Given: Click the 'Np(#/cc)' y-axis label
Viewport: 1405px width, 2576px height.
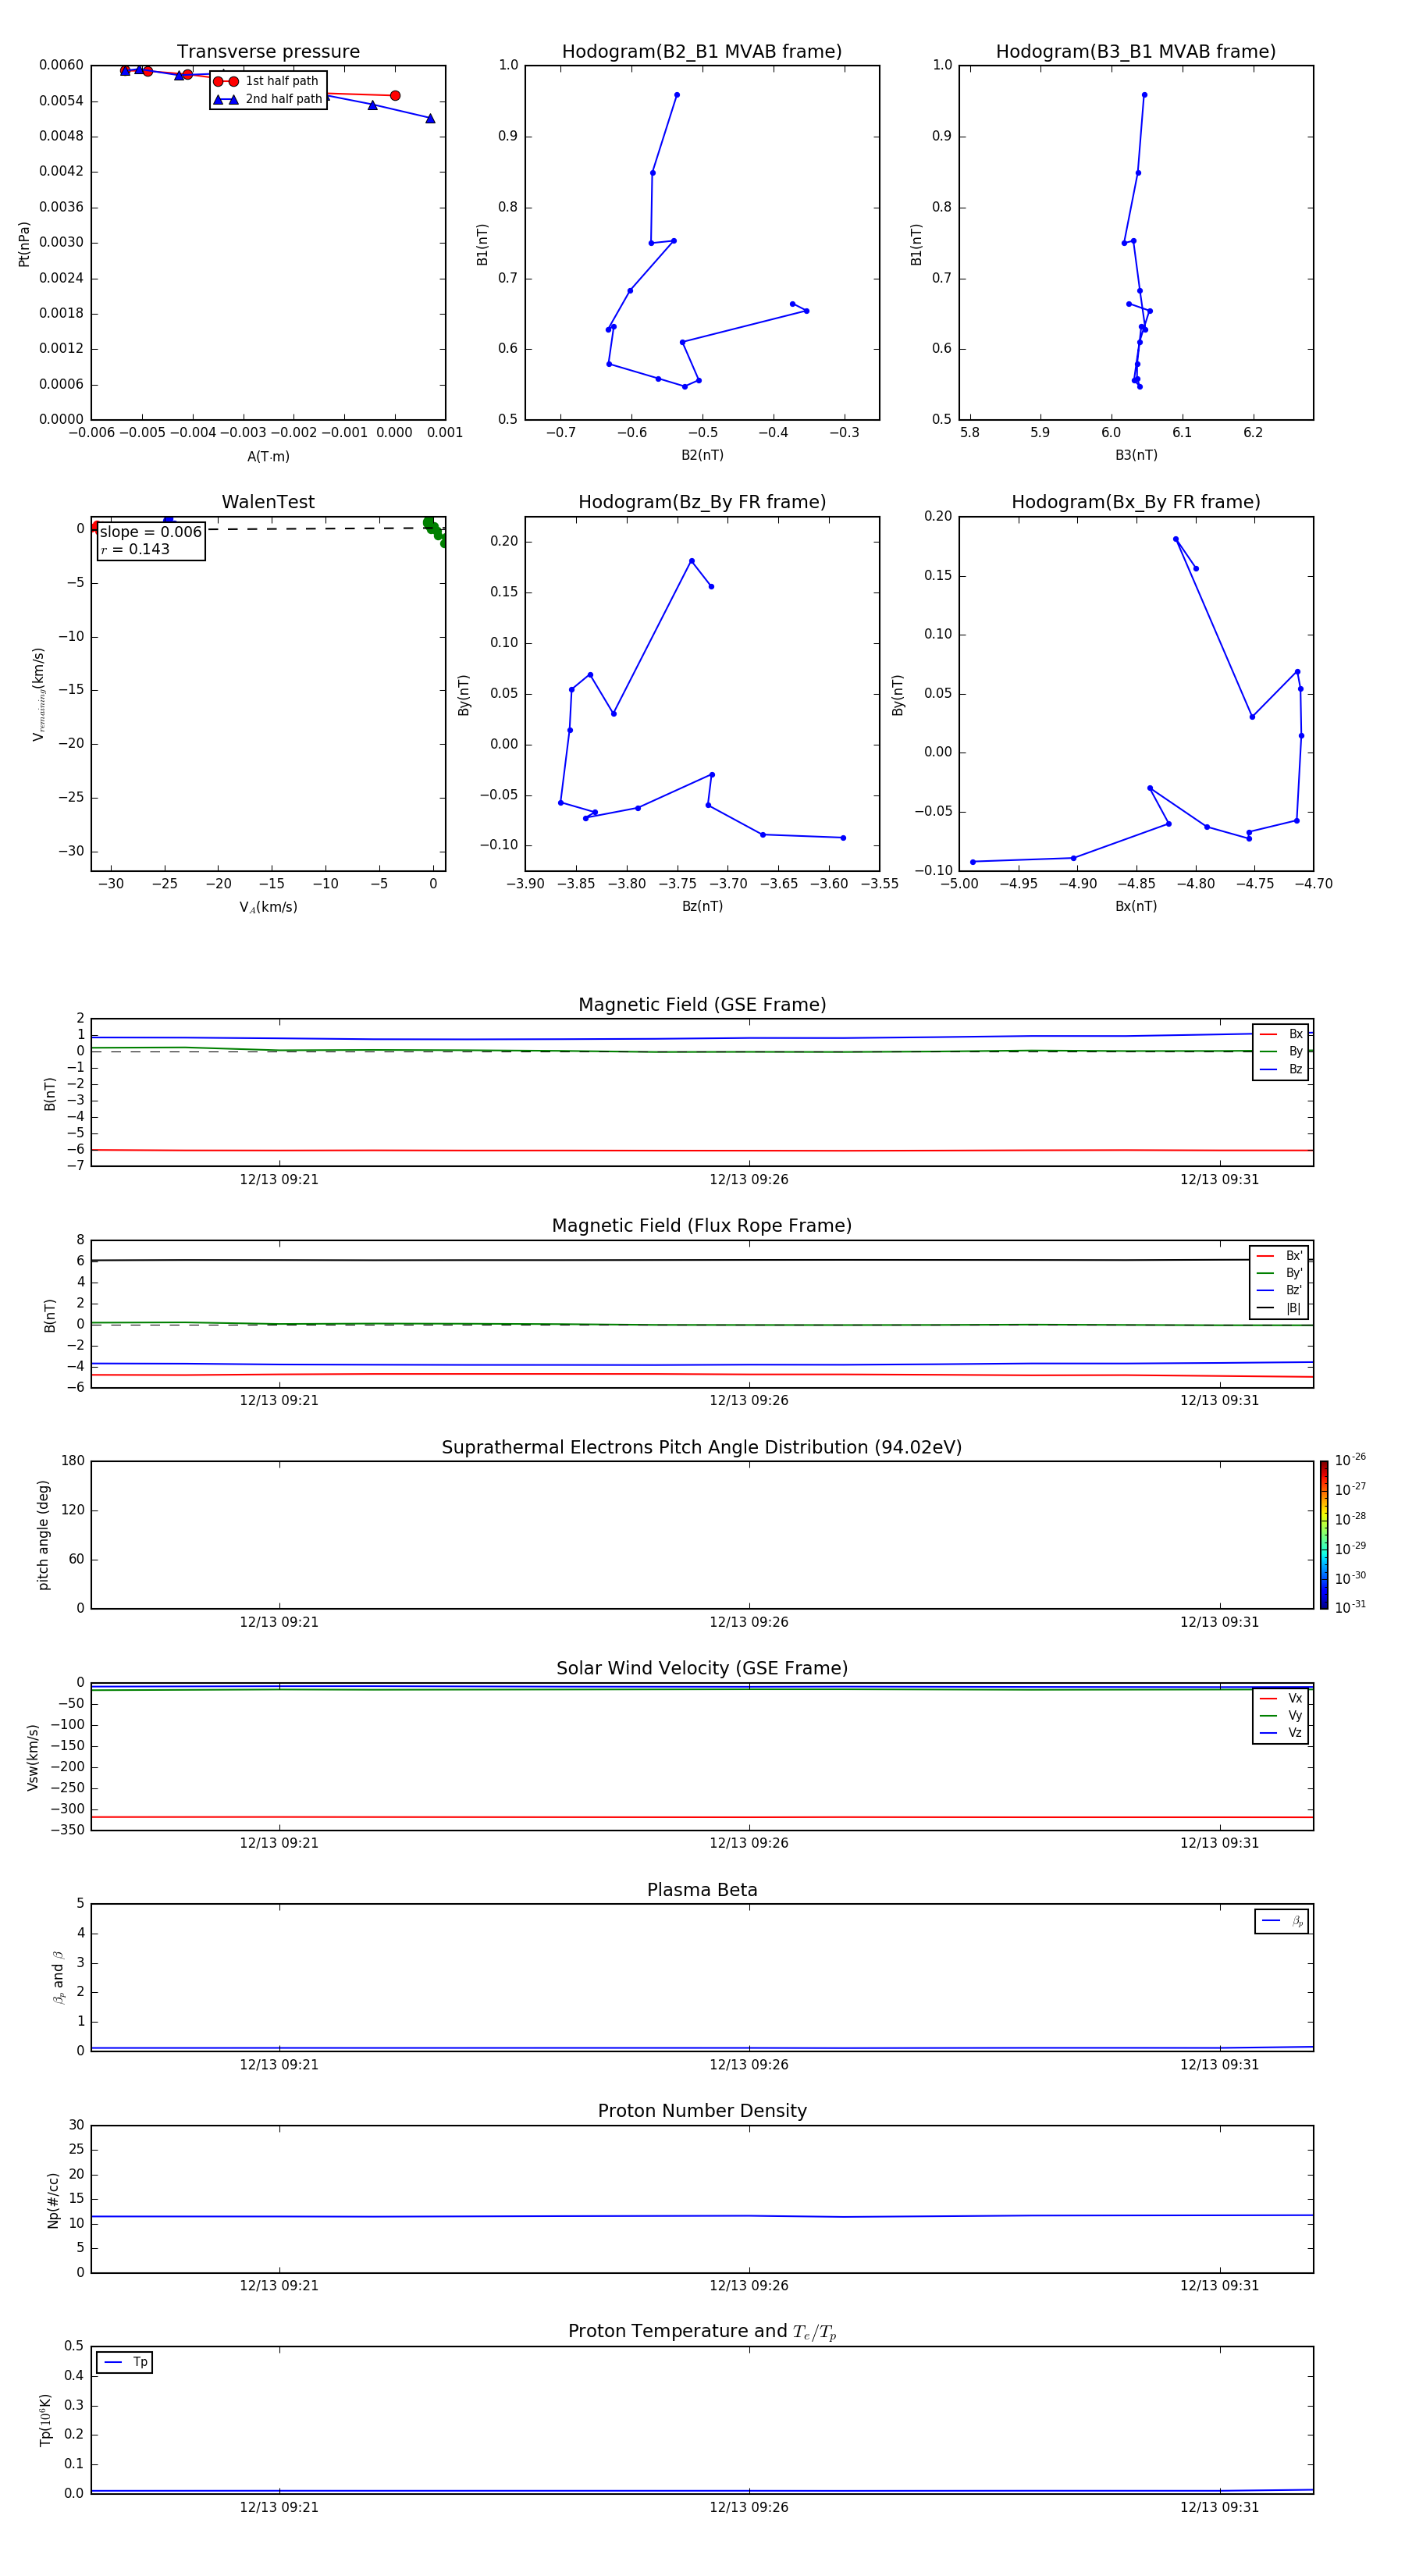Looking at the screenshot, I should click(53, 2199).
